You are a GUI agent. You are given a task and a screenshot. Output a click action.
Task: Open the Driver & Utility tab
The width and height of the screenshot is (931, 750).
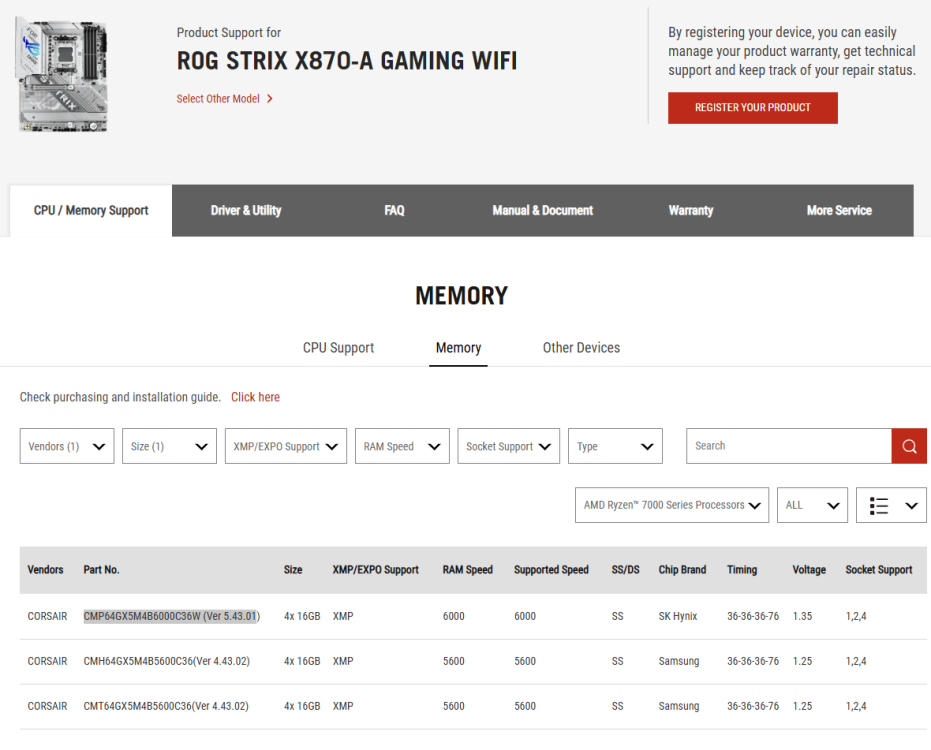246,211
